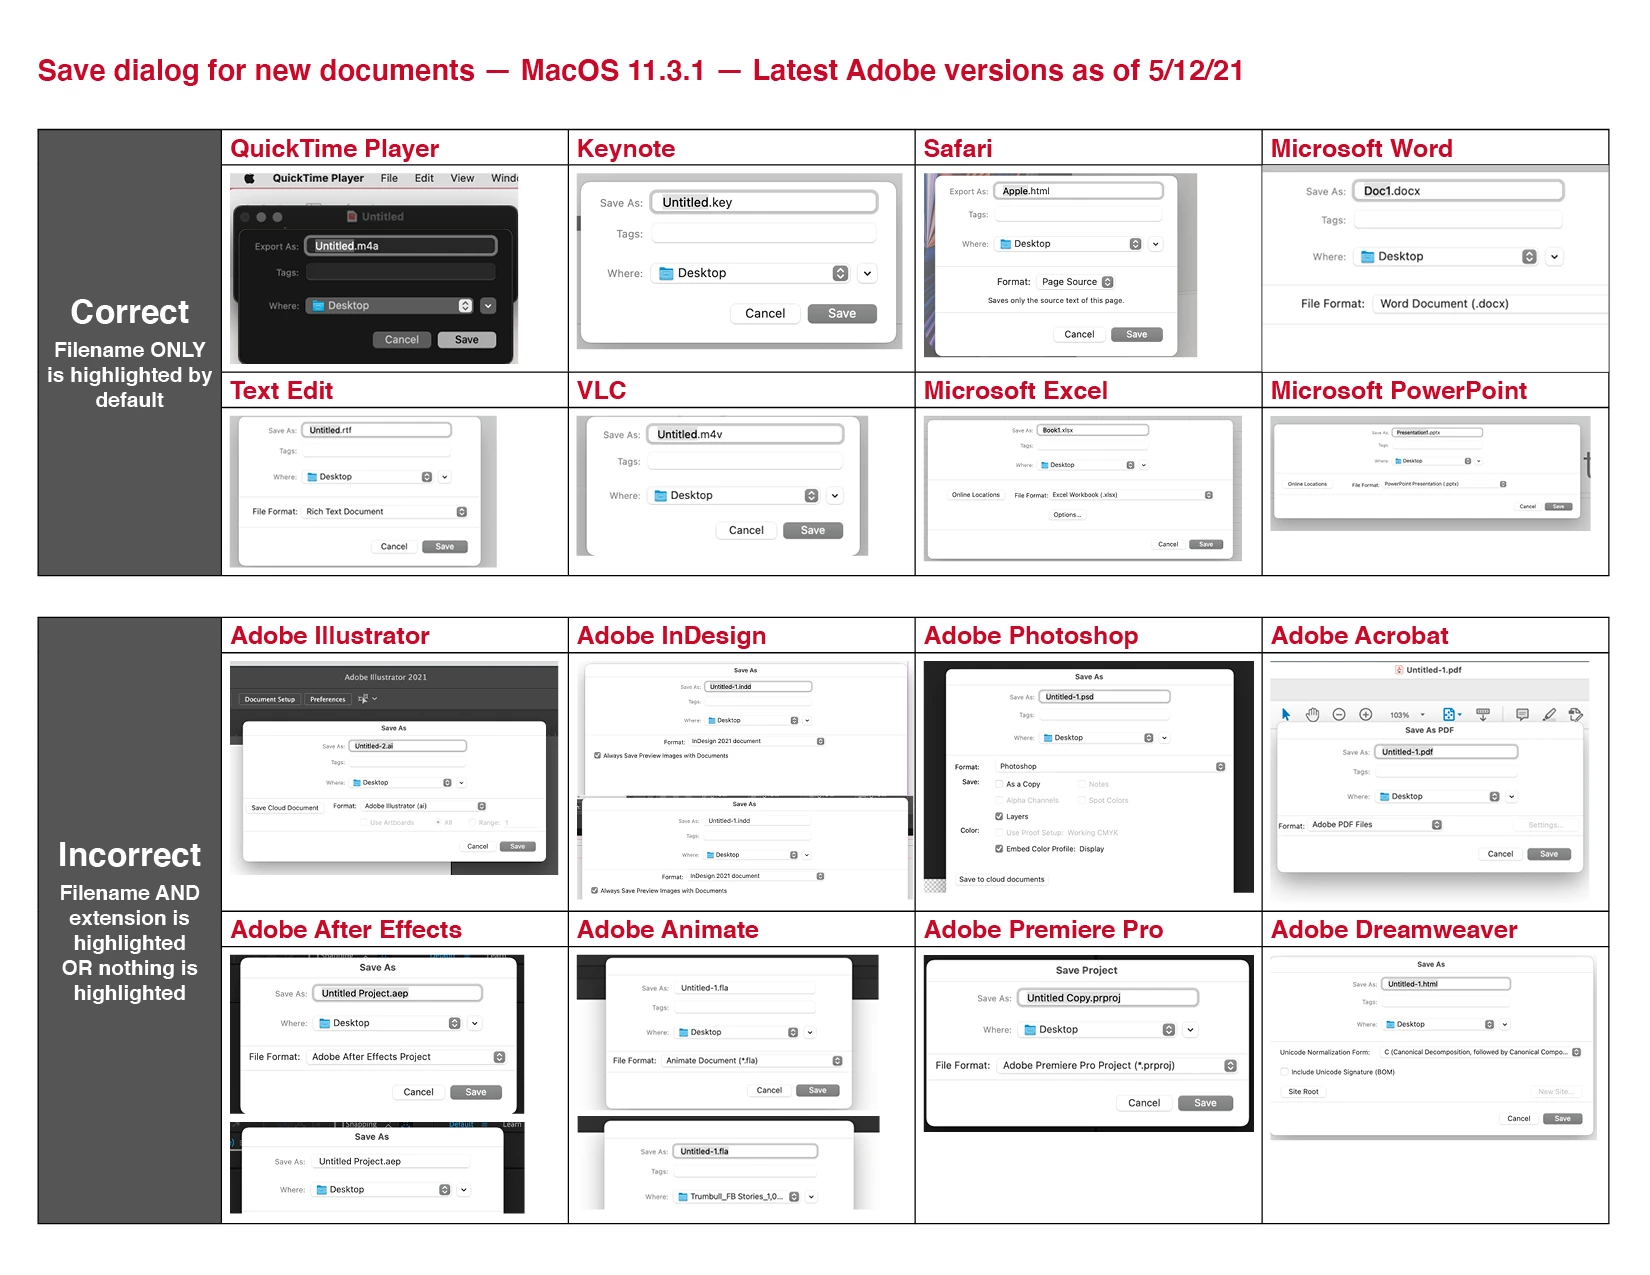Select the hand pan tool in Acrobat
The width and height of the screenshot is (1650, 1275).
point(1313,714)
